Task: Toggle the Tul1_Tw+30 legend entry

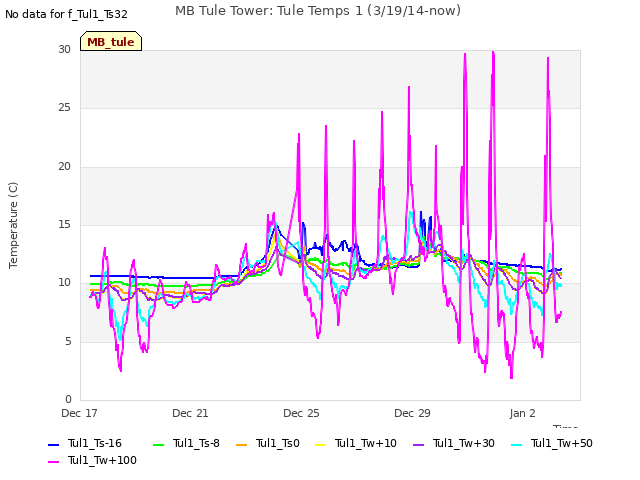Action: [x=454, y=443]
